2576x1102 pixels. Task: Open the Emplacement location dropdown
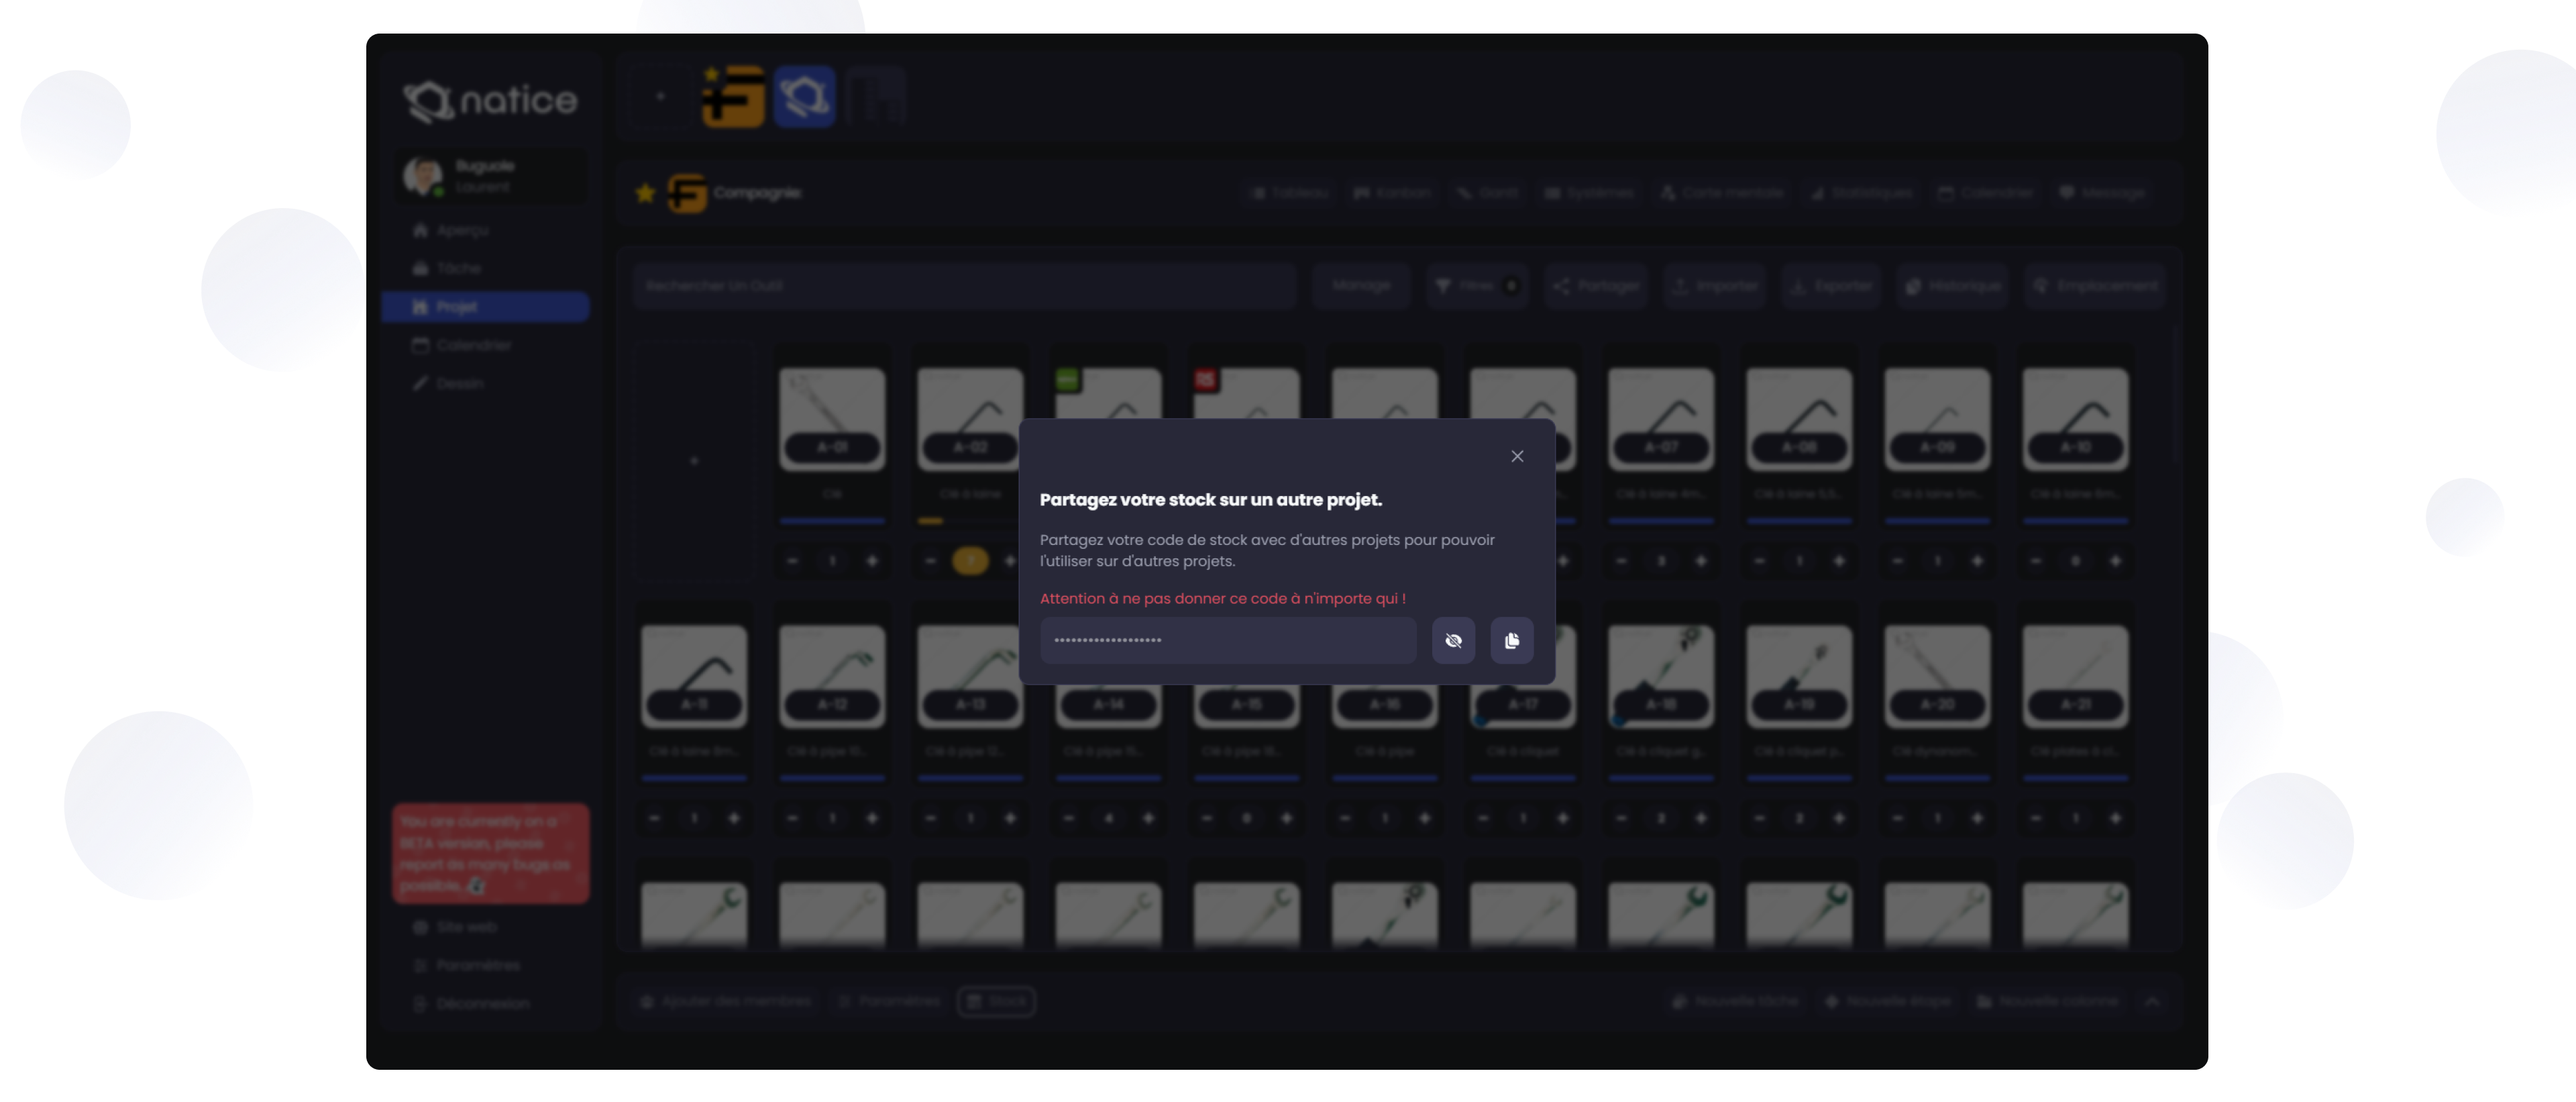point(2095,286)
